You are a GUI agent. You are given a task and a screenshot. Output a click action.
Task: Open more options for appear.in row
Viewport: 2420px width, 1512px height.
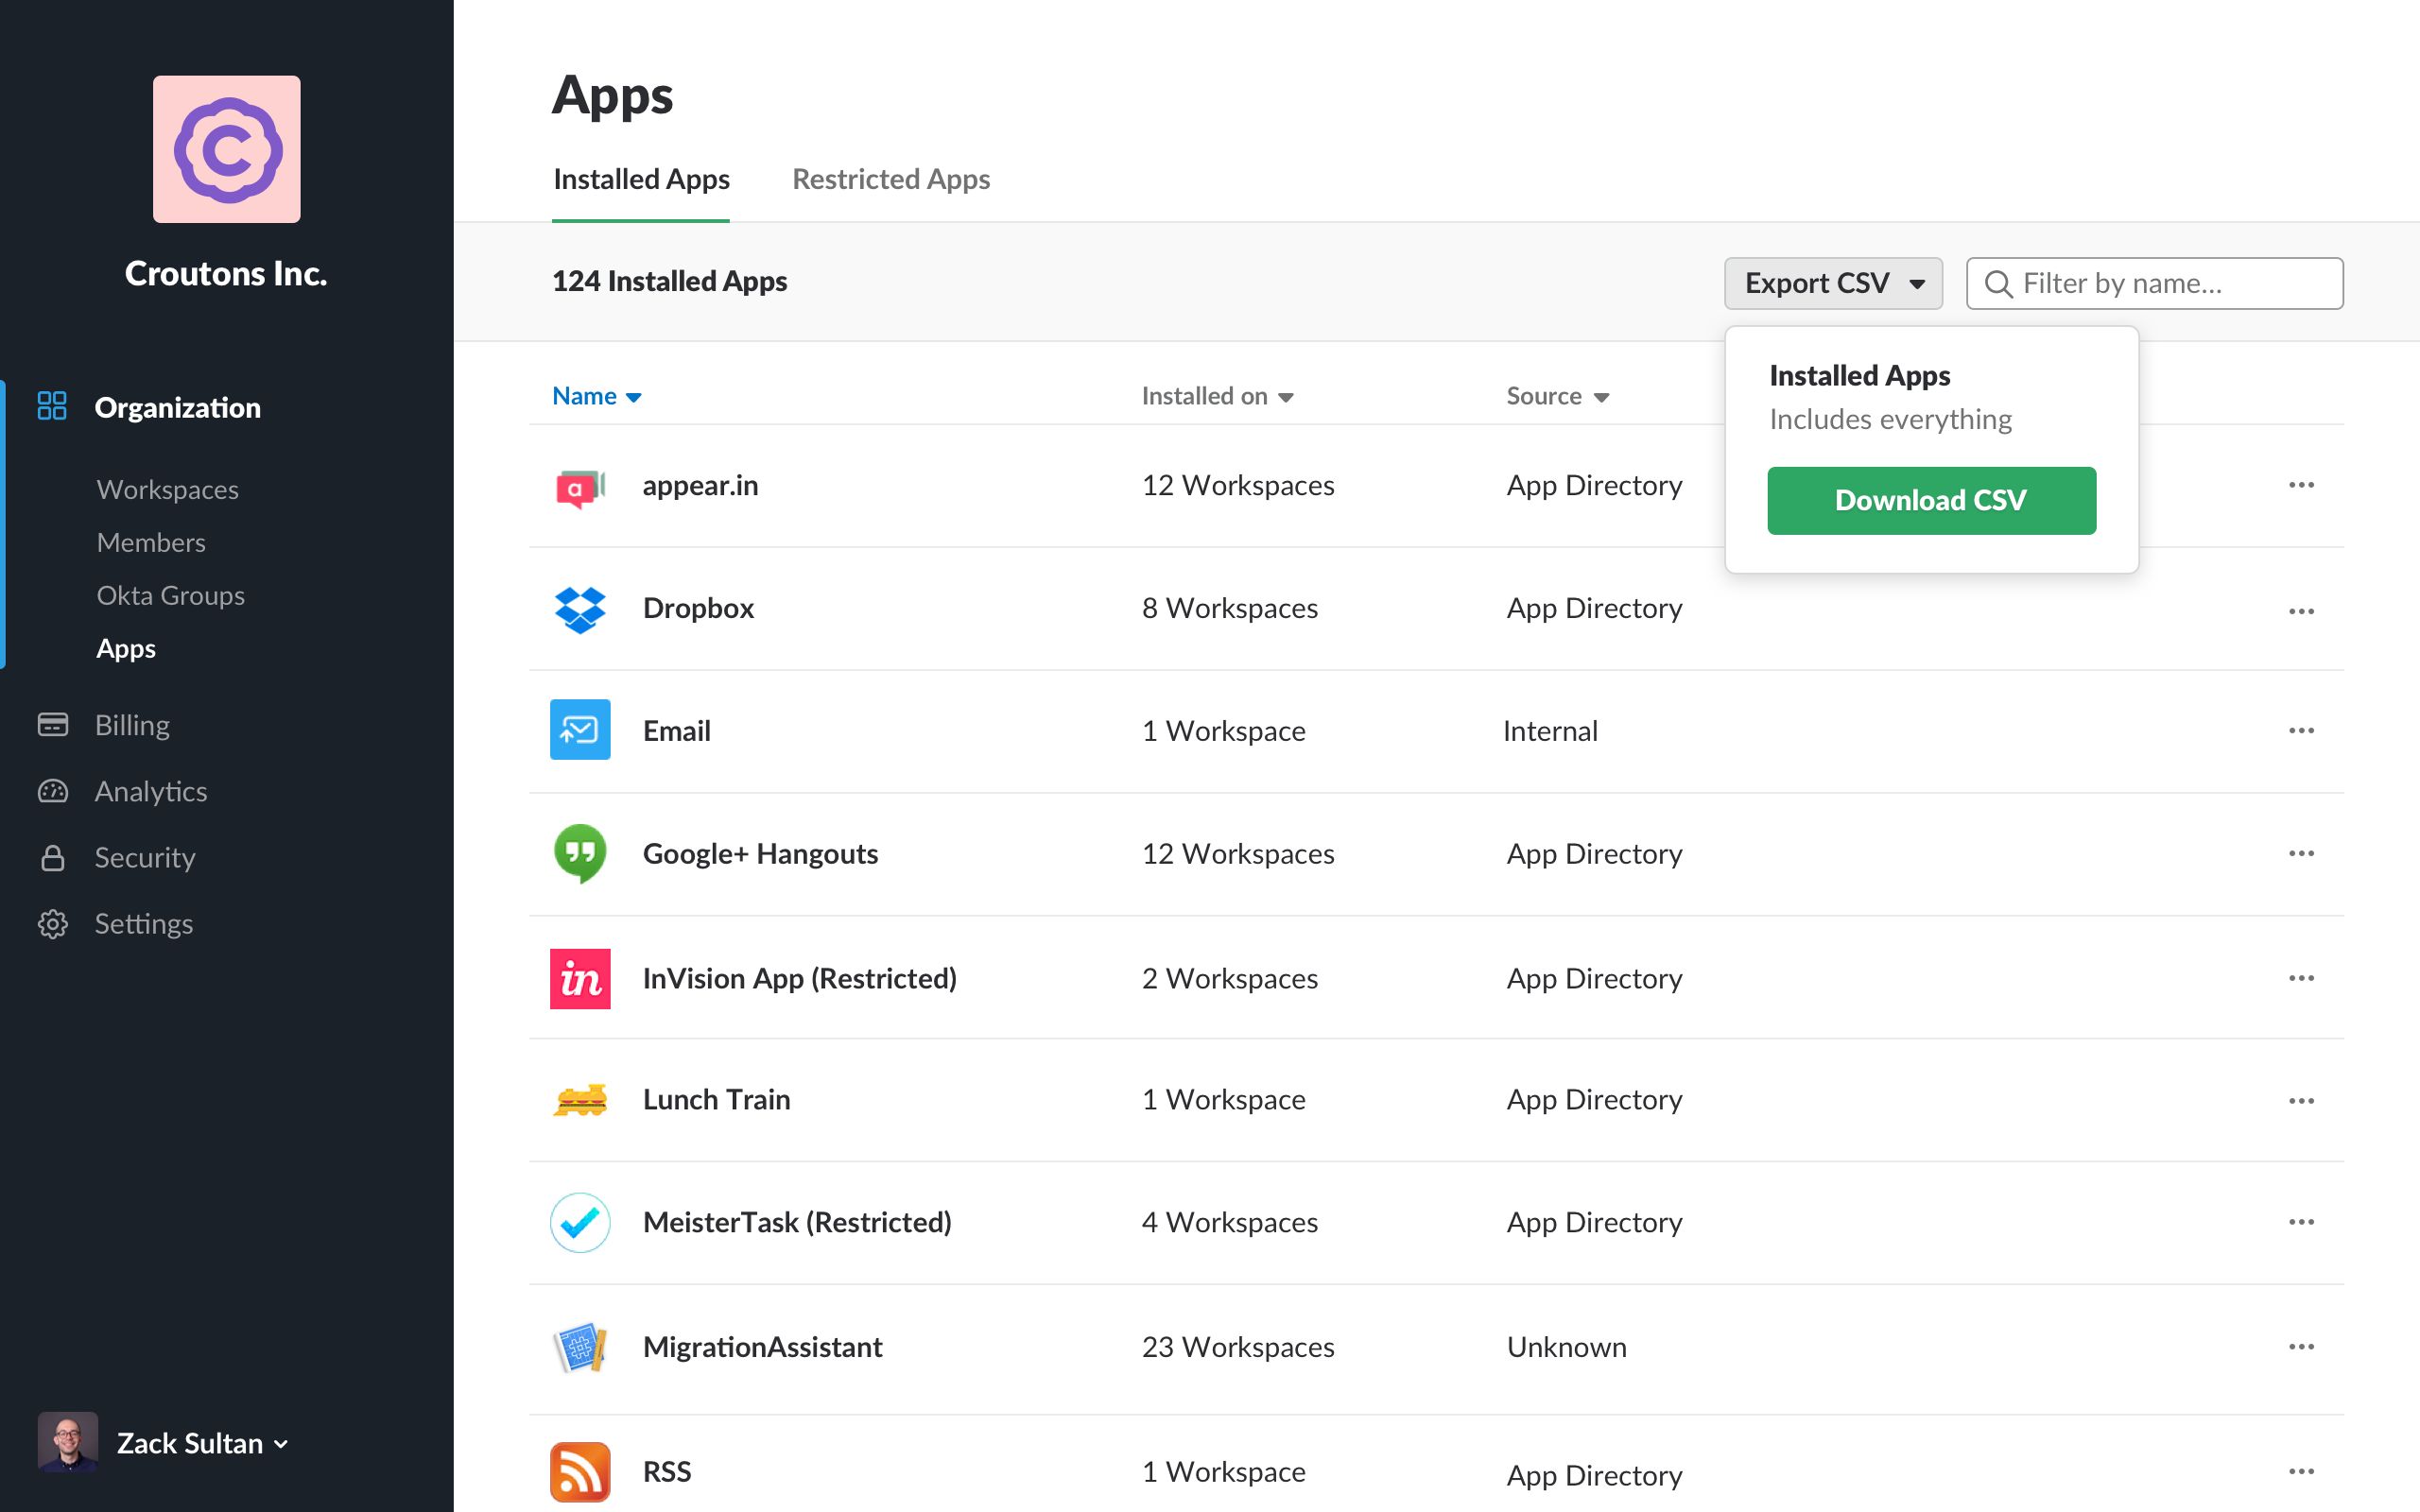point(2301,485)
